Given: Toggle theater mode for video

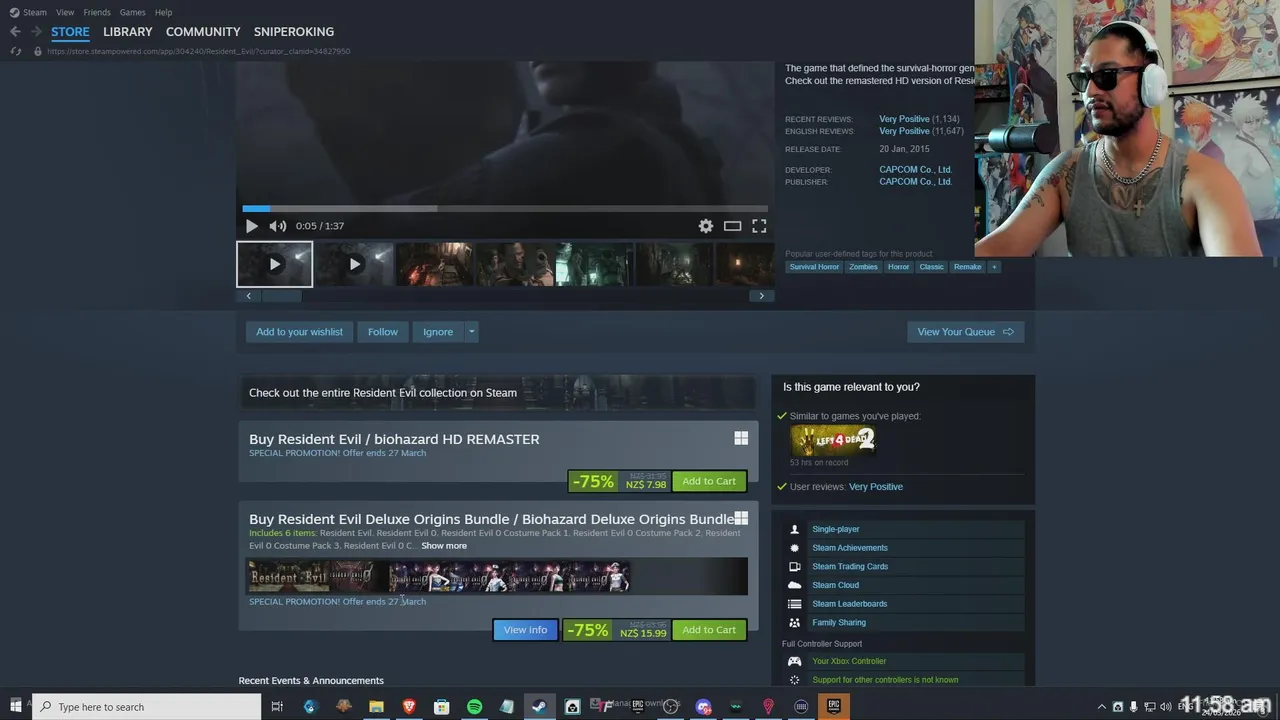Looking at the screenshot, I should tap(733, 226).
